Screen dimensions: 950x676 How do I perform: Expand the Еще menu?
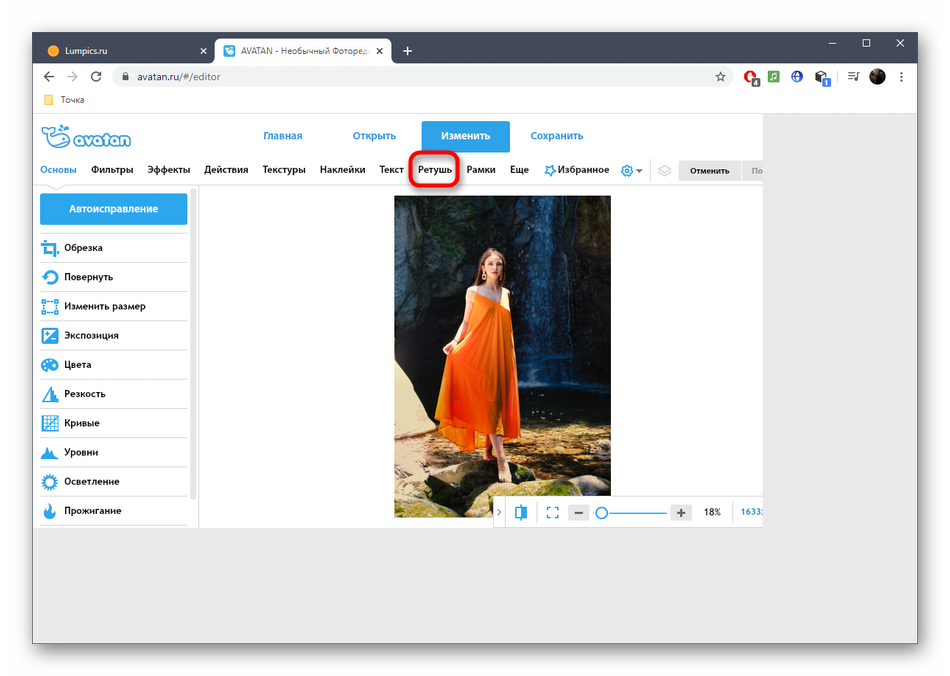[x=519, y=170]
